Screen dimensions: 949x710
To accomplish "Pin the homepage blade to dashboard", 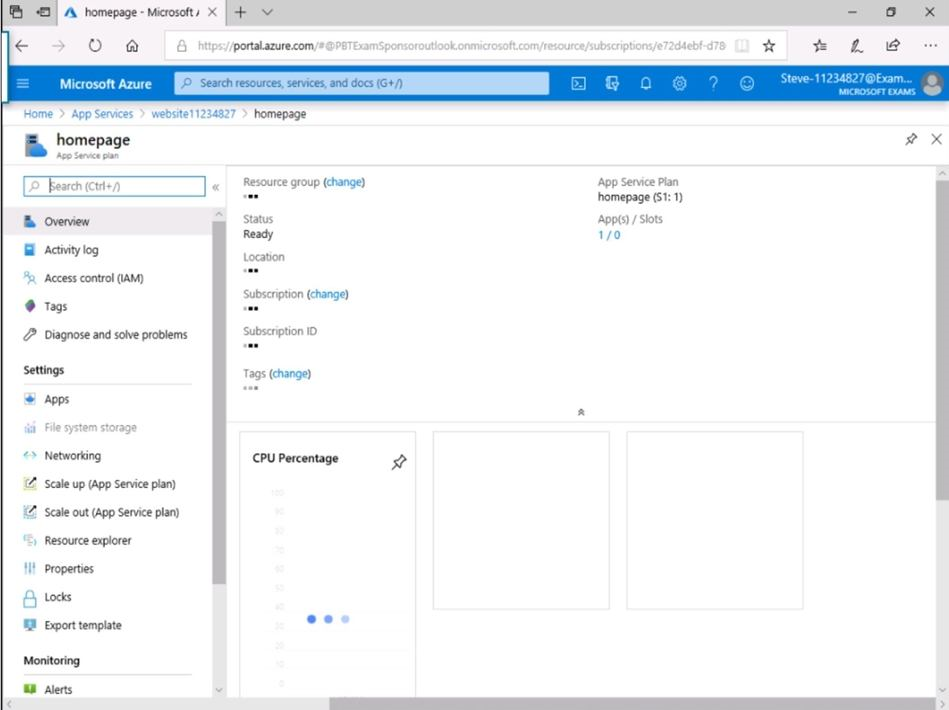I will tap(911, 140).
